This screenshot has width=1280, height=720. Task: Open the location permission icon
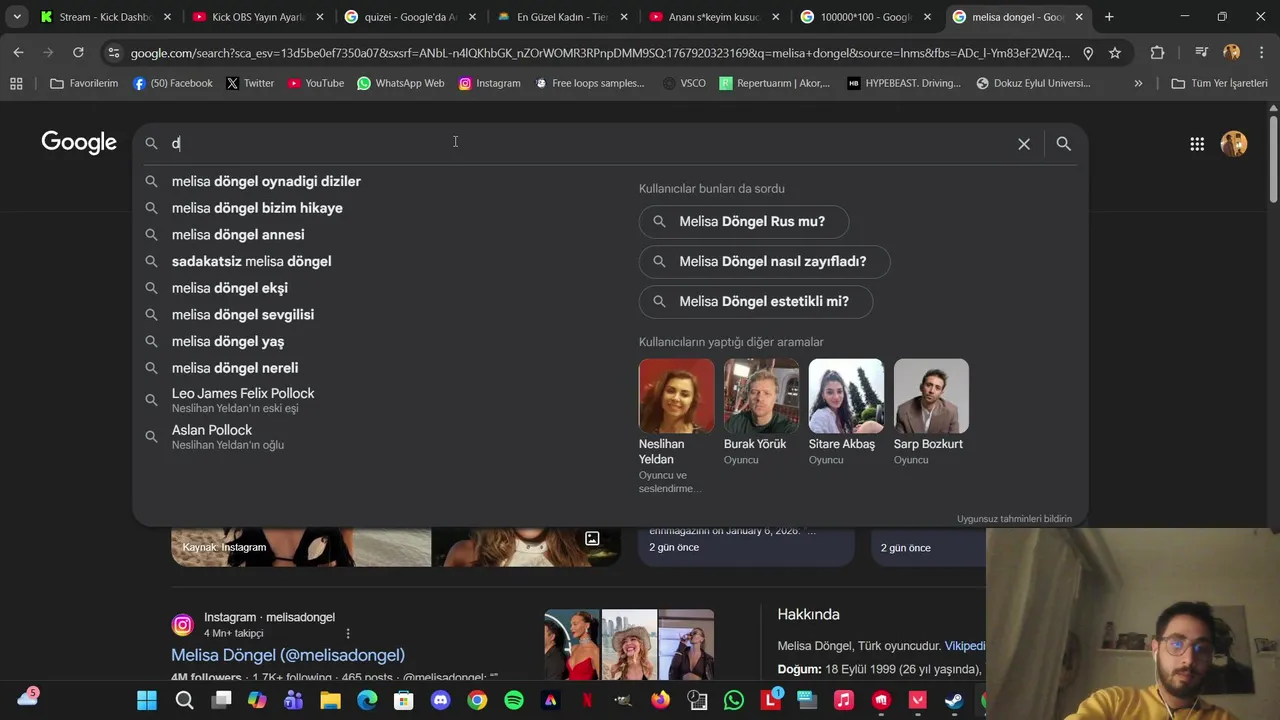tap(1088, 53)
